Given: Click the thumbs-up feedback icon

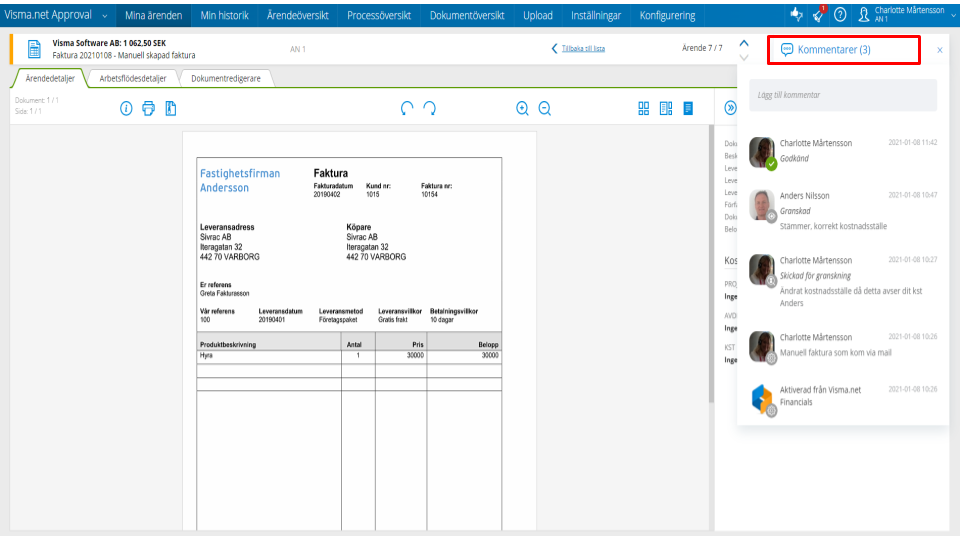Looking at the screenshot, I should coord(796,15).
